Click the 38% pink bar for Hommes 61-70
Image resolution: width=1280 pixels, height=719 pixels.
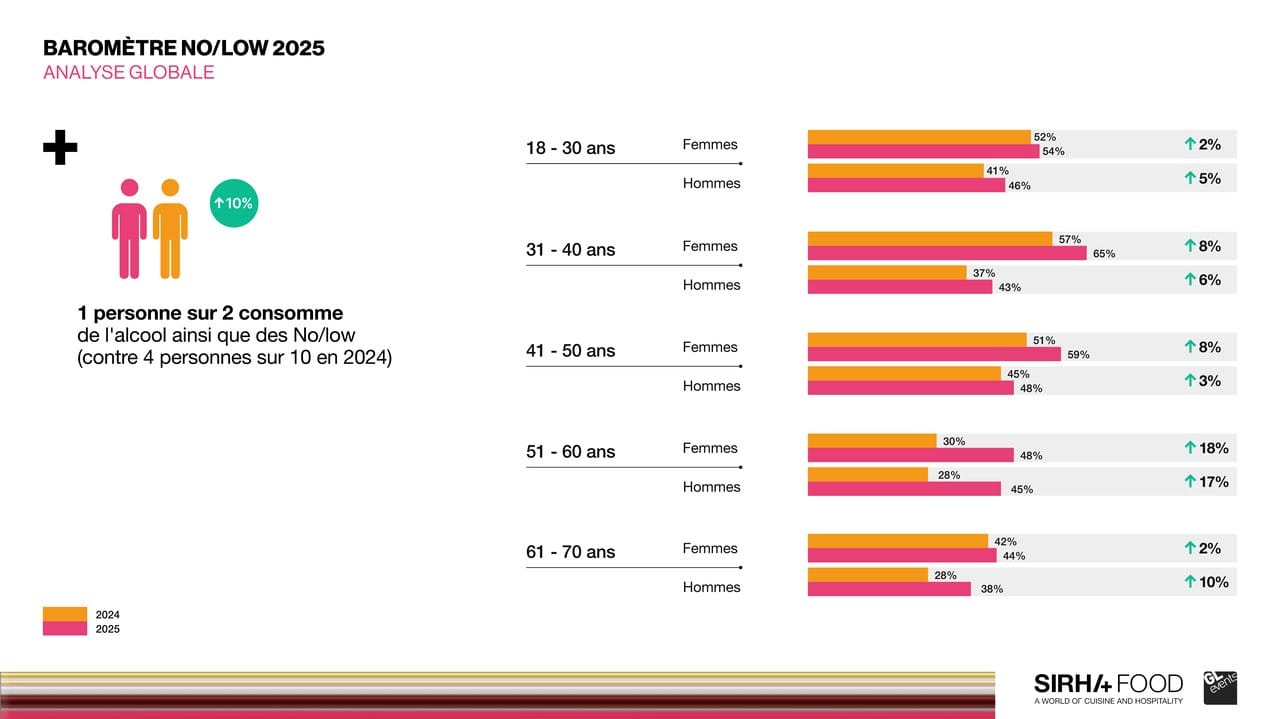coord(888,589)
